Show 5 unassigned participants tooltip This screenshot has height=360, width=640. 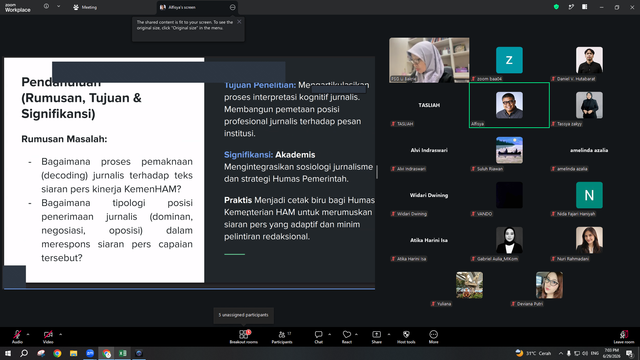pos(244,315)
